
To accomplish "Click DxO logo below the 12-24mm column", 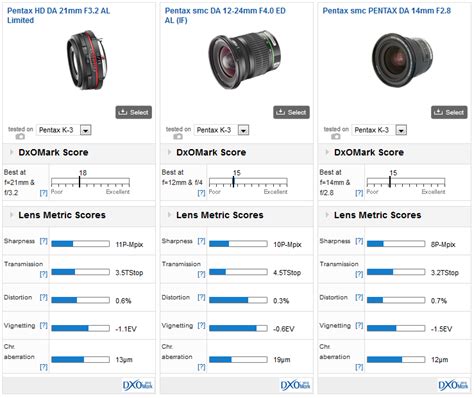I will (x=295, y=385).
